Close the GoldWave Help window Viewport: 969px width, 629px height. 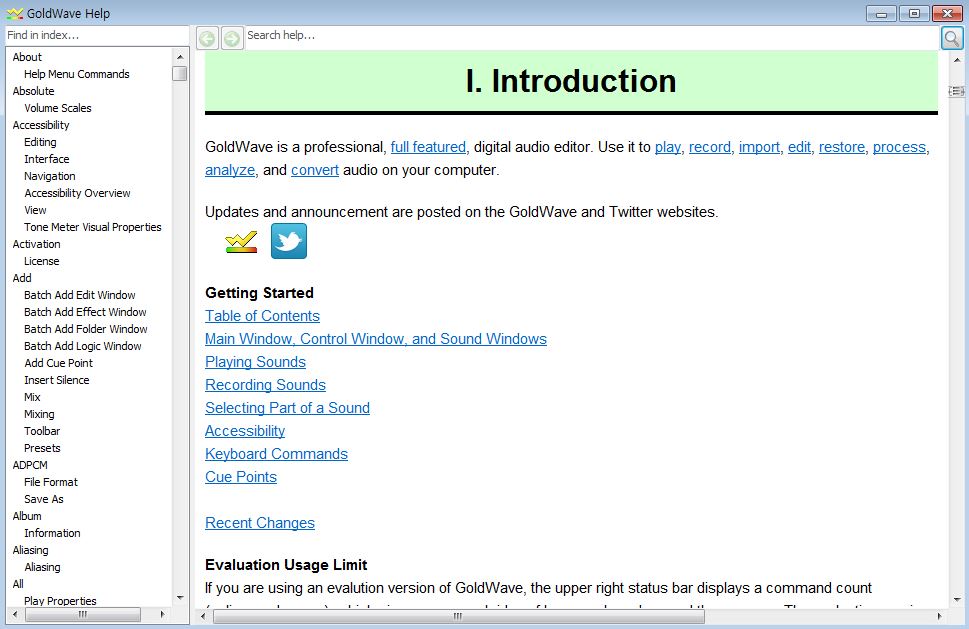(x=947, y=13)
